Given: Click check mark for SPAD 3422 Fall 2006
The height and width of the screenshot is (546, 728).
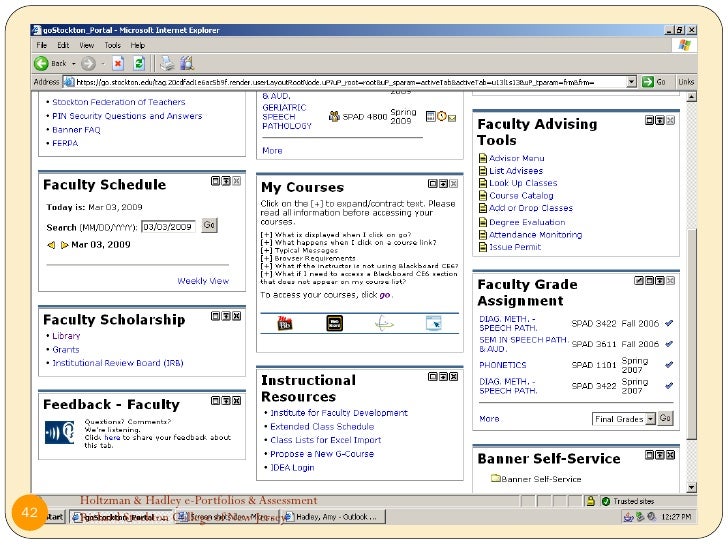Looking at the screenshot, I should (x=669, y=323).
